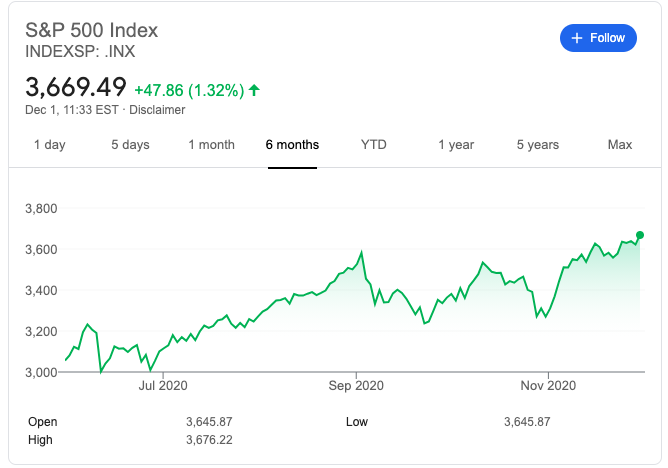Open the 1 year chart range
The height and width of the screenshot is (468, 668).
point(455,145)
